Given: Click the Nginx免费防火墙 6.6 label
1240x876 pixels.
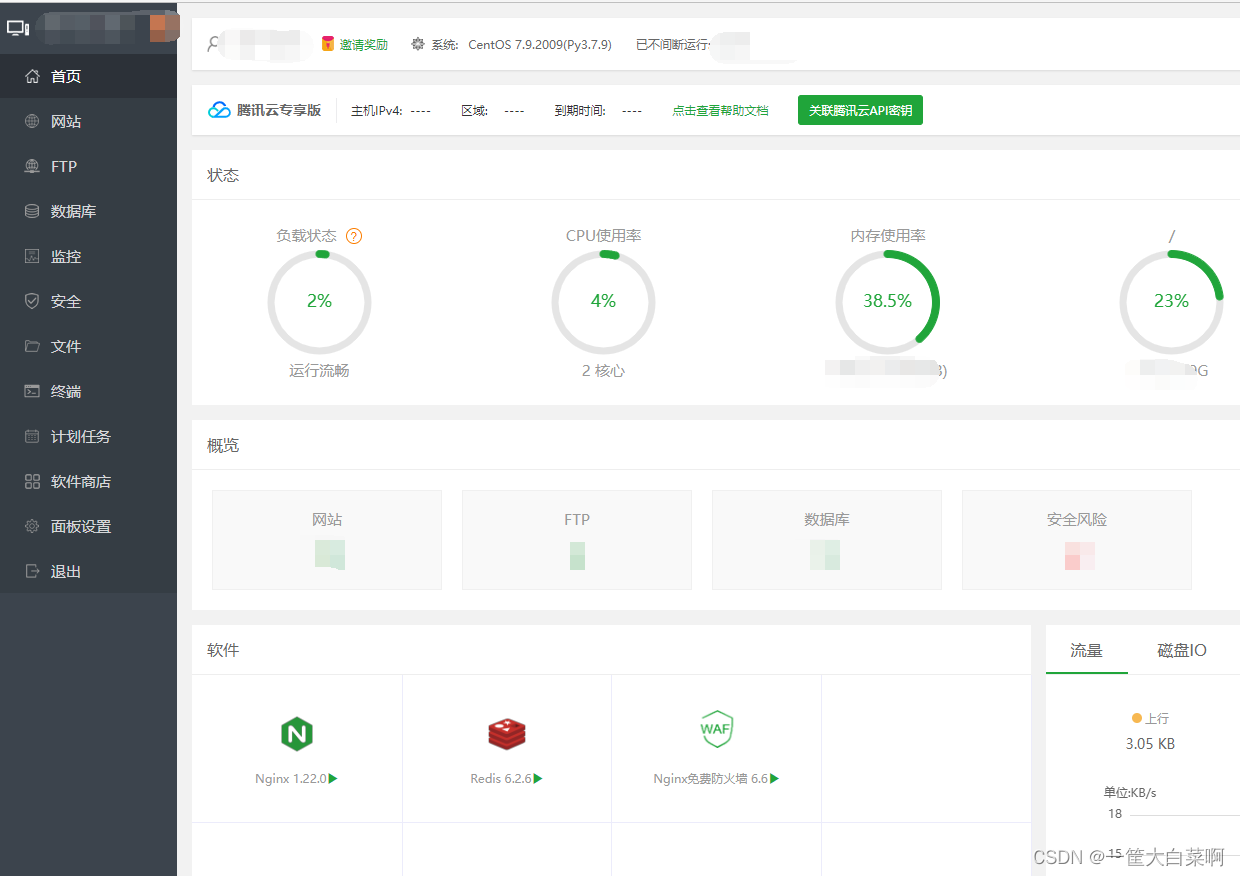Looking at the screenshot, I should (710, 778).
